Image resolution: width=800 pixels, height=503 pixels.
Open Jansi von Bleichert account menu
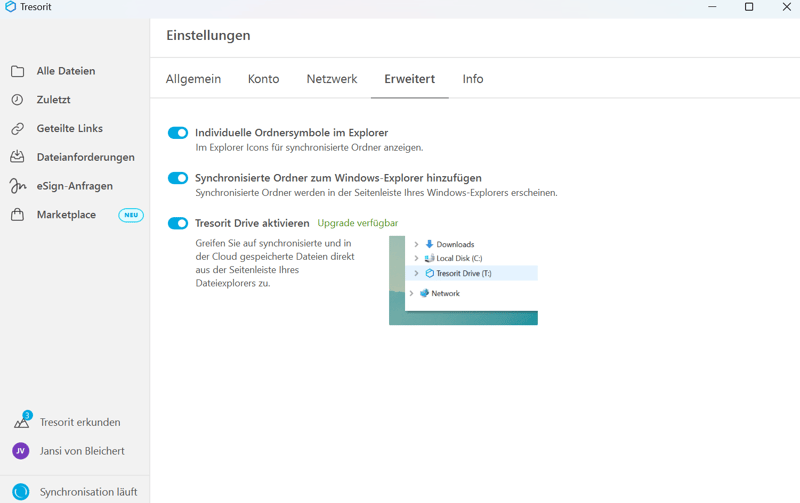click(x=82, y=451)
